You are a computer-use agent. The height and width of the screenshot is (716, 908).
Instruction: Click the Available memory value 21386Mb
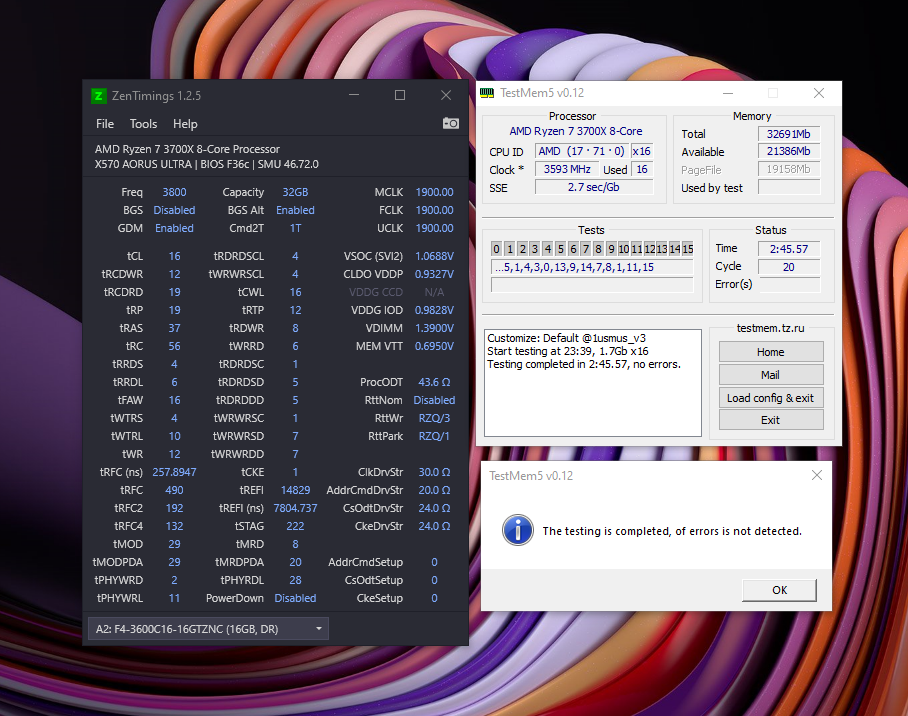point(789,151)
